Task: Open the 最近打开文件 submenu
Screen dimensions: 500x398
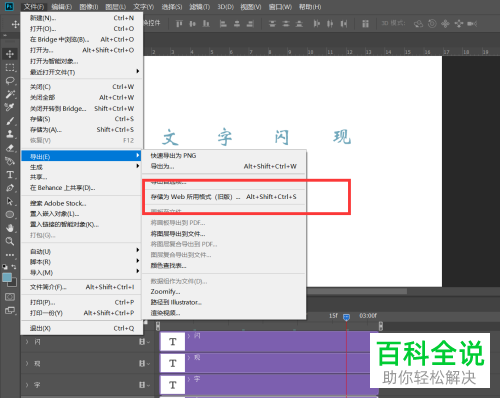Action: (82, 72)
